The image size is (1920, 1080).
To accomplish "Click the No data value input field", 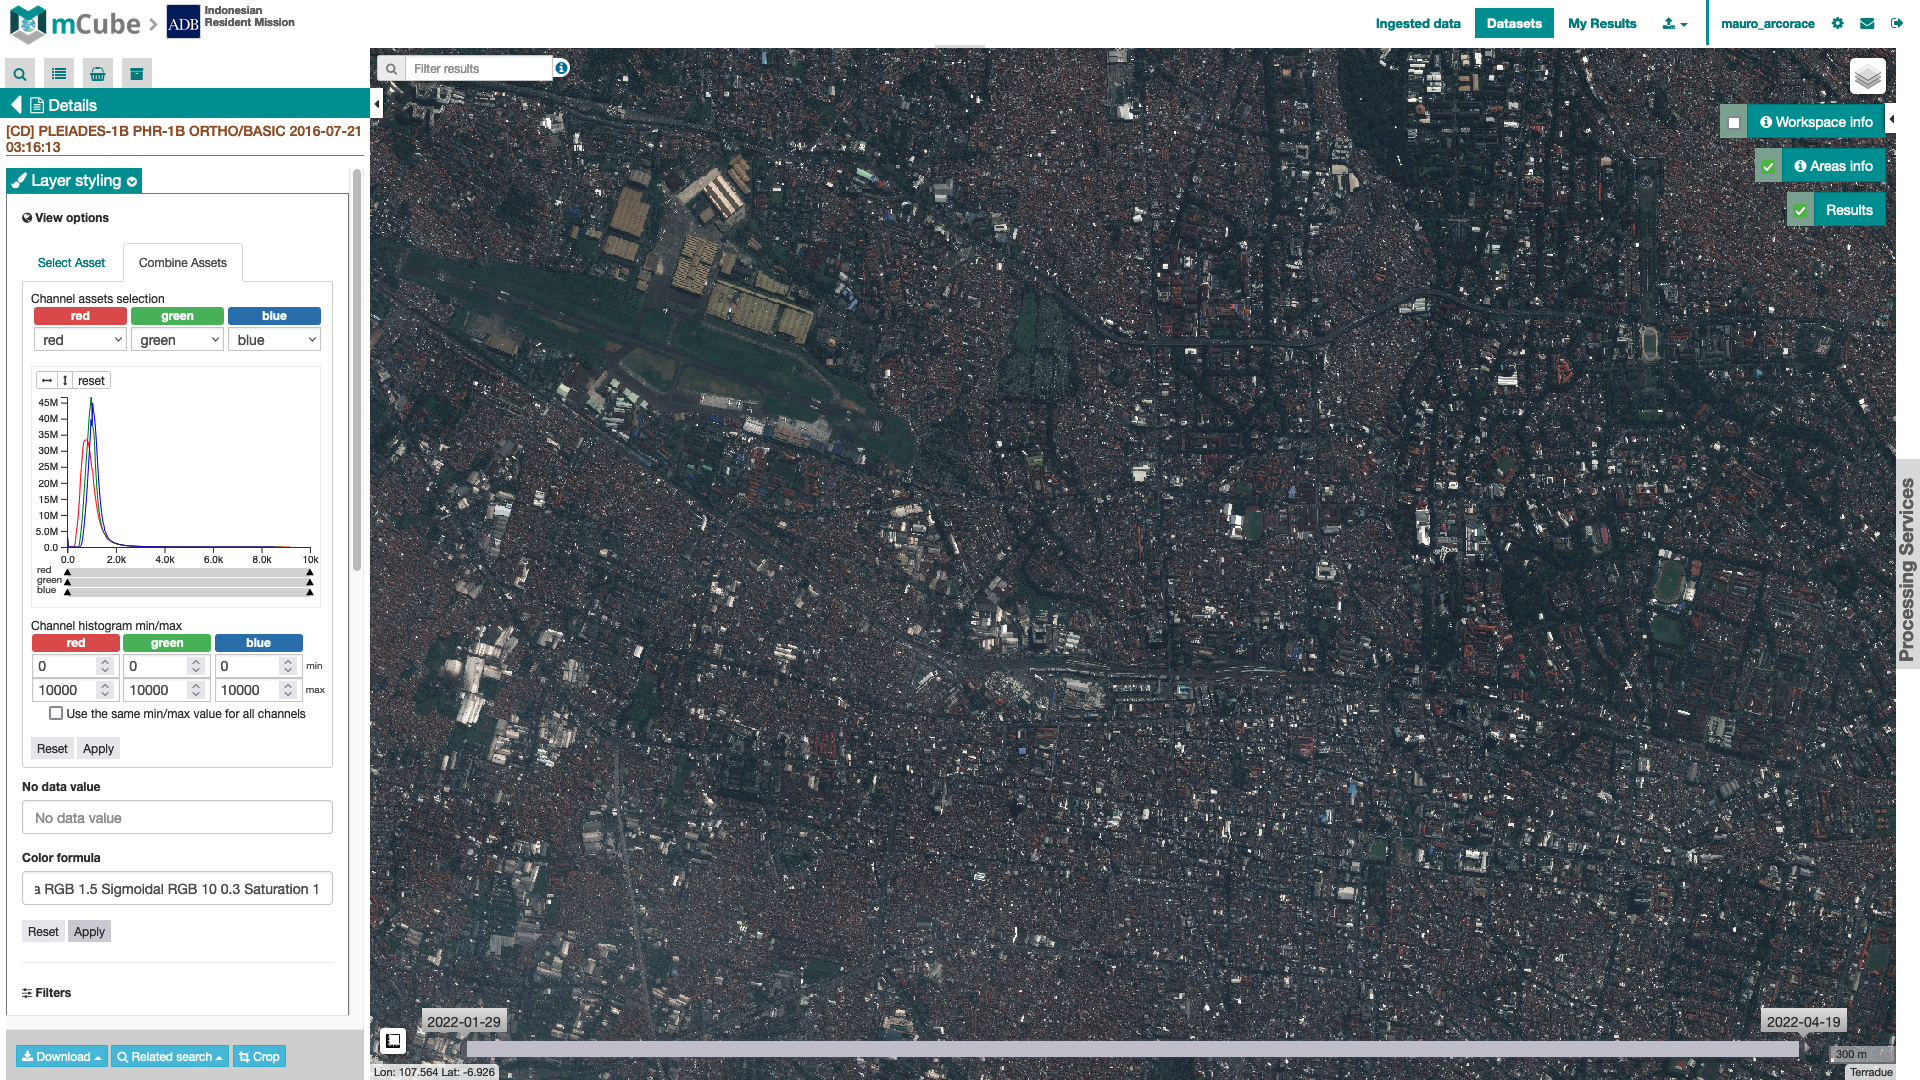I will (x=177, y=818).
